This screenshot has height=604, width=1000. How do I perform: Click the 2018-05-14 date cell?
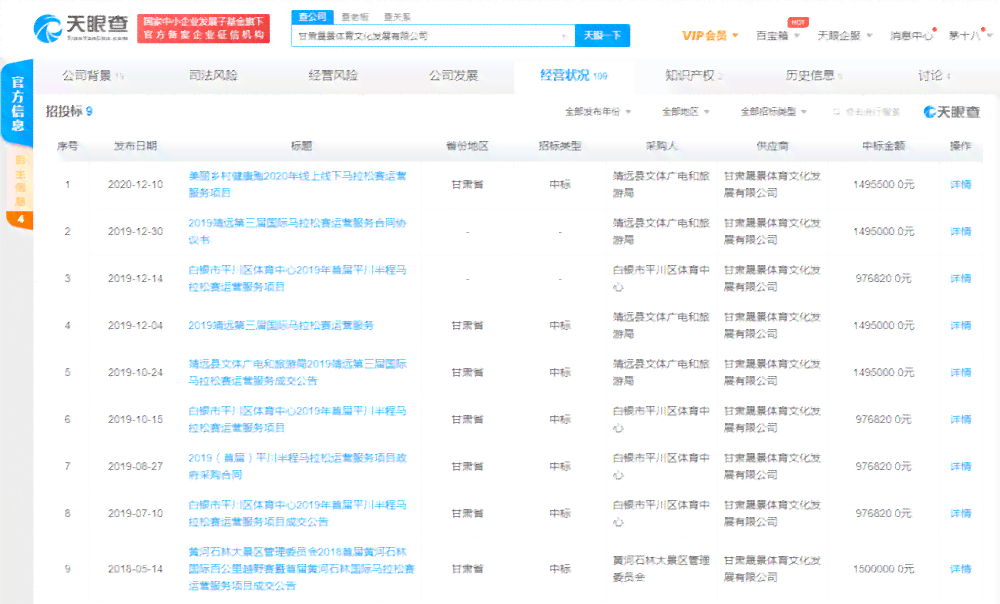pos(135,568)
